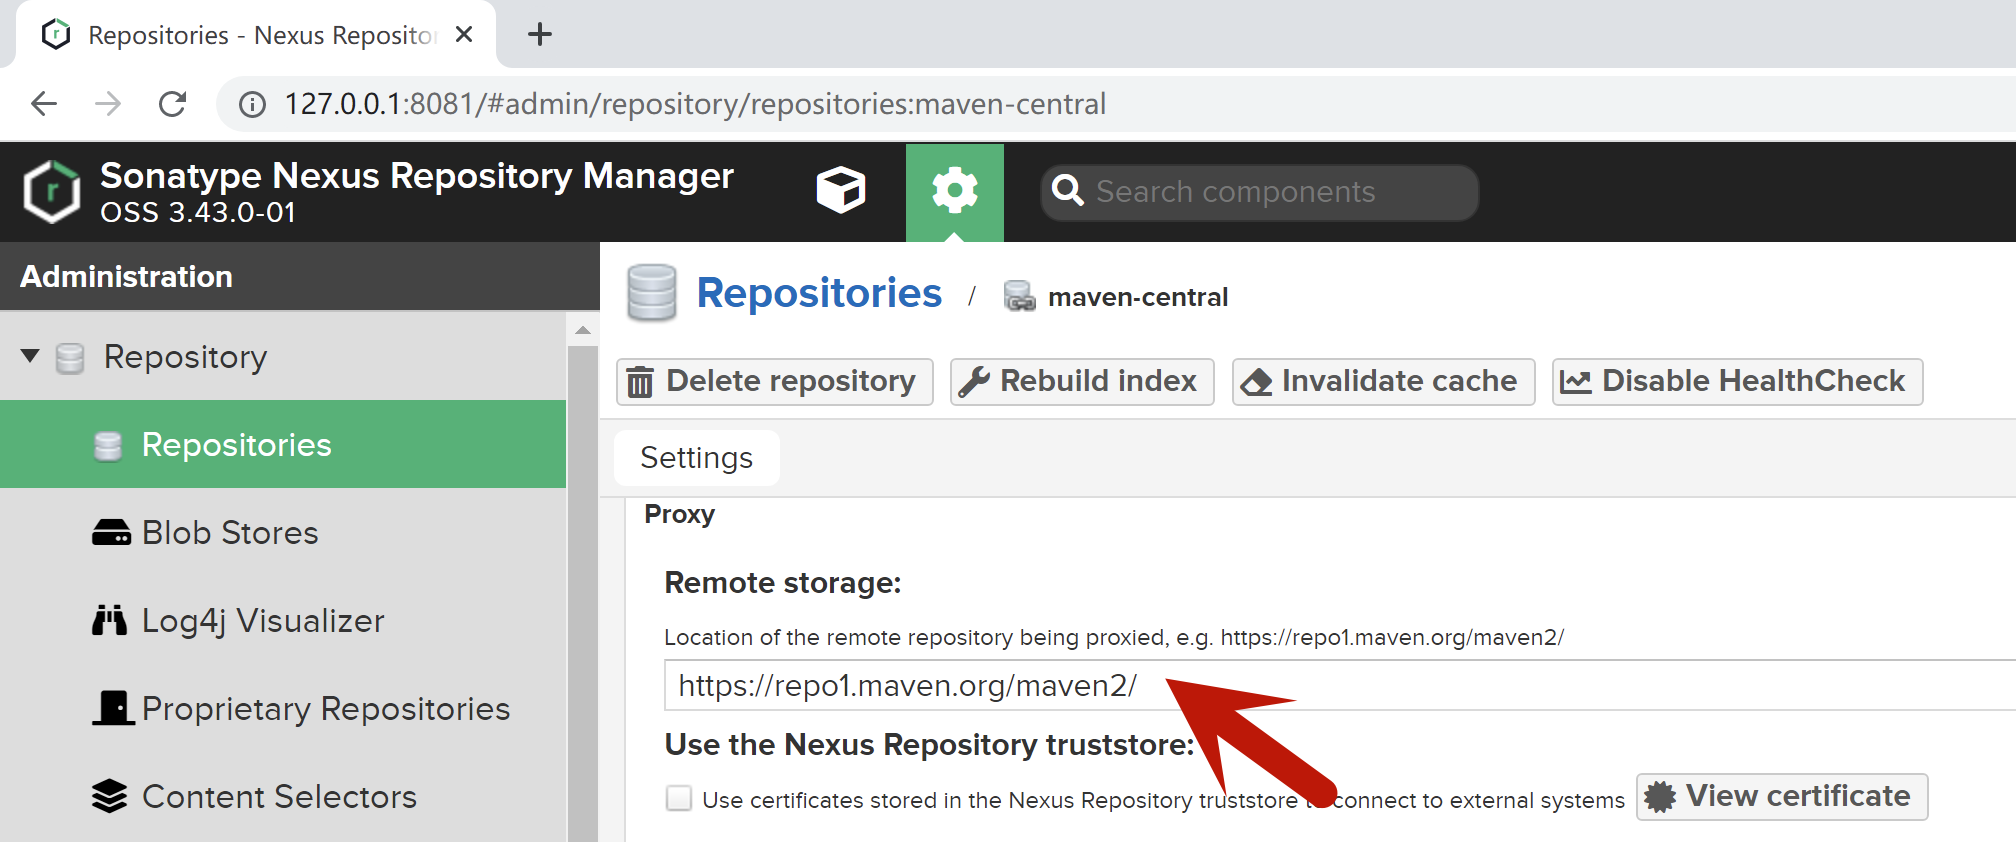Click the Delete repository button
The width and height of the screenshot is (2016, 842).
(x=774, y=382)
